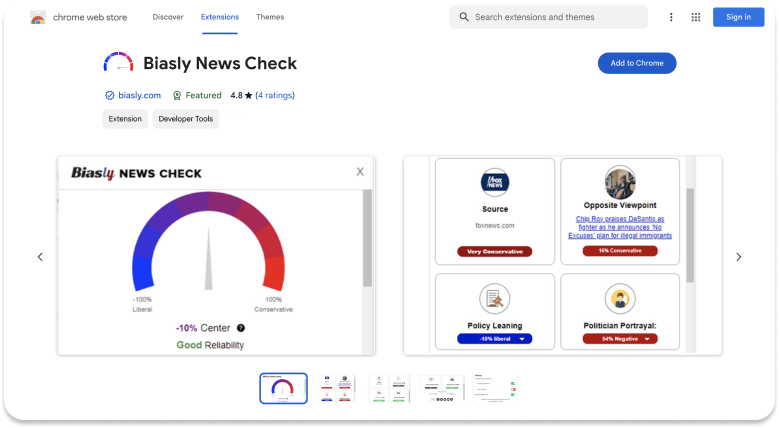This screenshot has height=428, width=779.
Task: Click the Fox News source logo
Action: click(x=495, y=183)
